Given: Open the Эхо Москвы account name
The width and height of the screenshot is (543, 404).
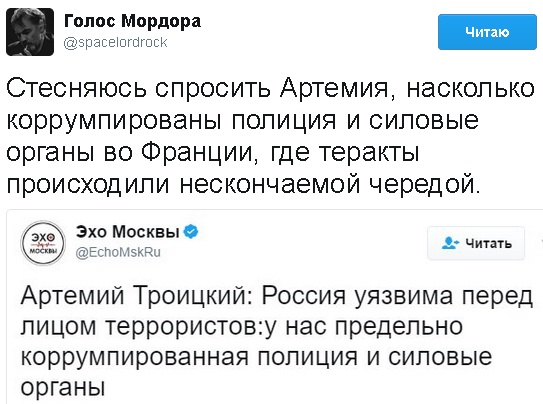Looking at the screenshot, I should 127,232.
